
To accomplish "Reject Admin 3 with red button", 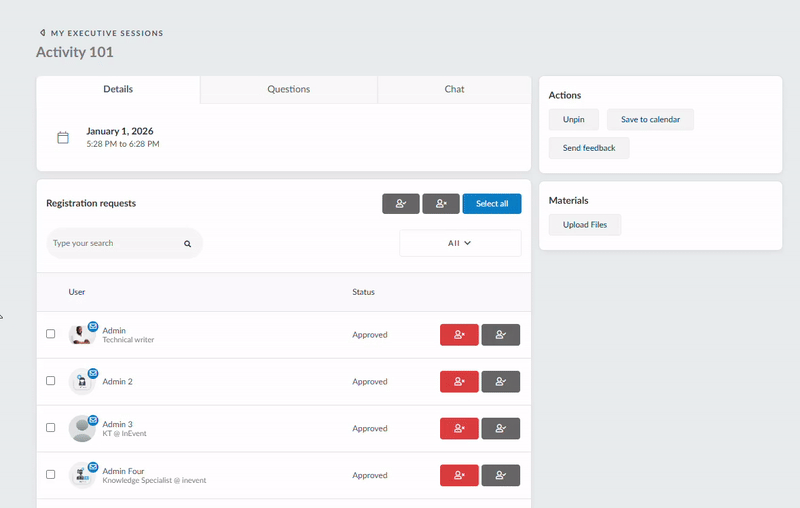I will pos(459,428).
